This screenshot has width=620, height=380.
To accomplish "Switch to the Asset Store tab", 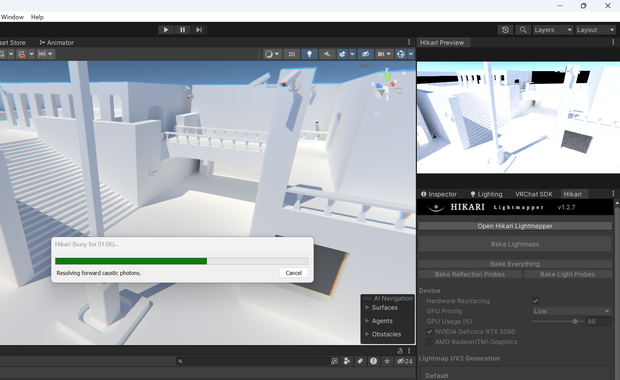I will (x=13, y=42).
